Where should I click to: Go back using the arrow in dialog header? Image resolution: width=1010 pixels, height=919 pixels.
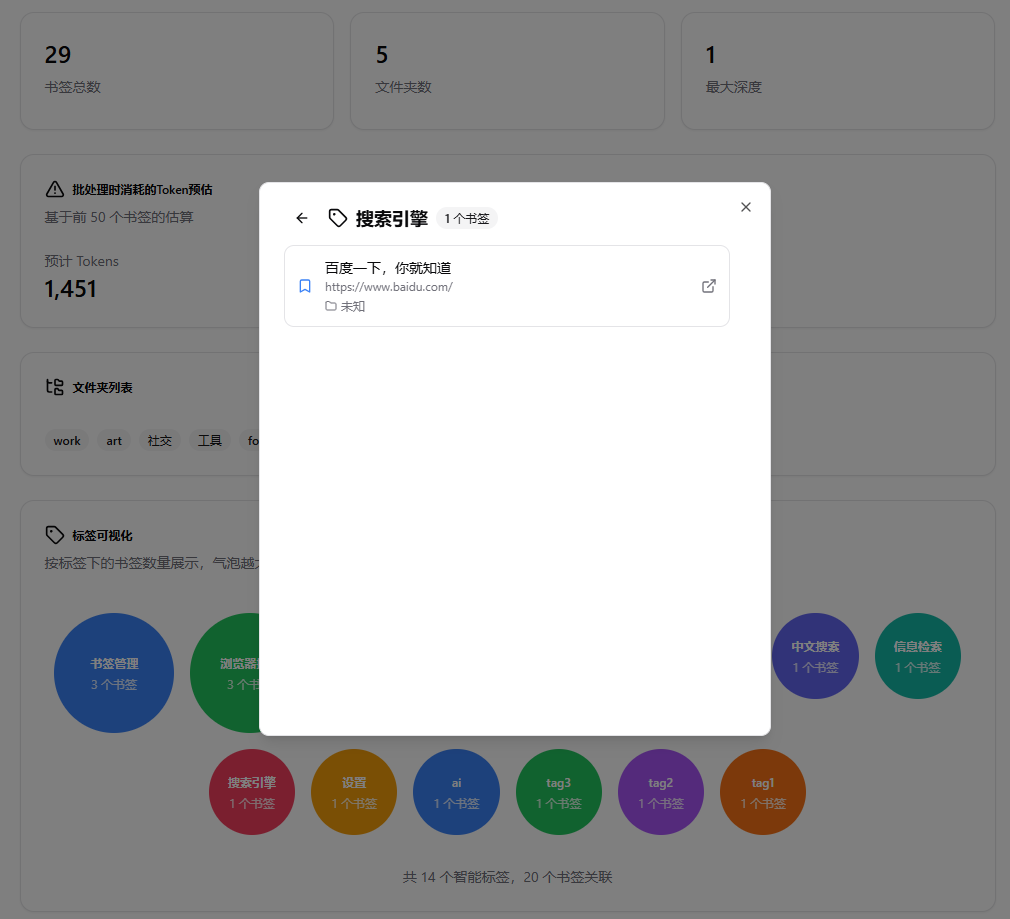[301, 218]
